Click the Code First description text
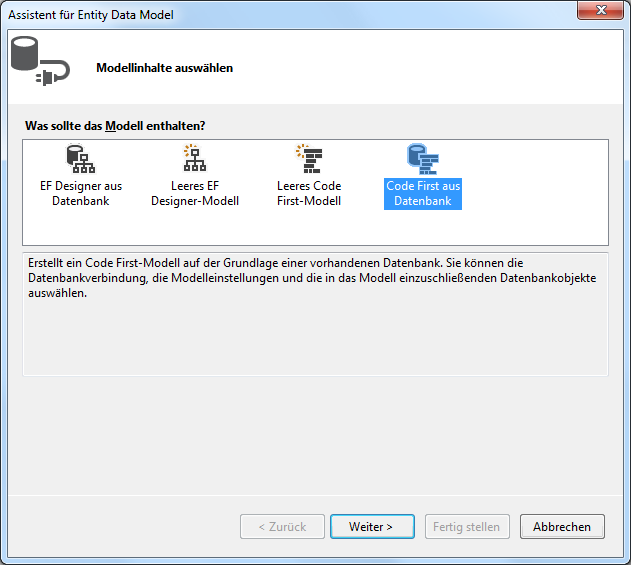This screenshot has width=631, height=565. pyautogui.click(x=310, y=278)
